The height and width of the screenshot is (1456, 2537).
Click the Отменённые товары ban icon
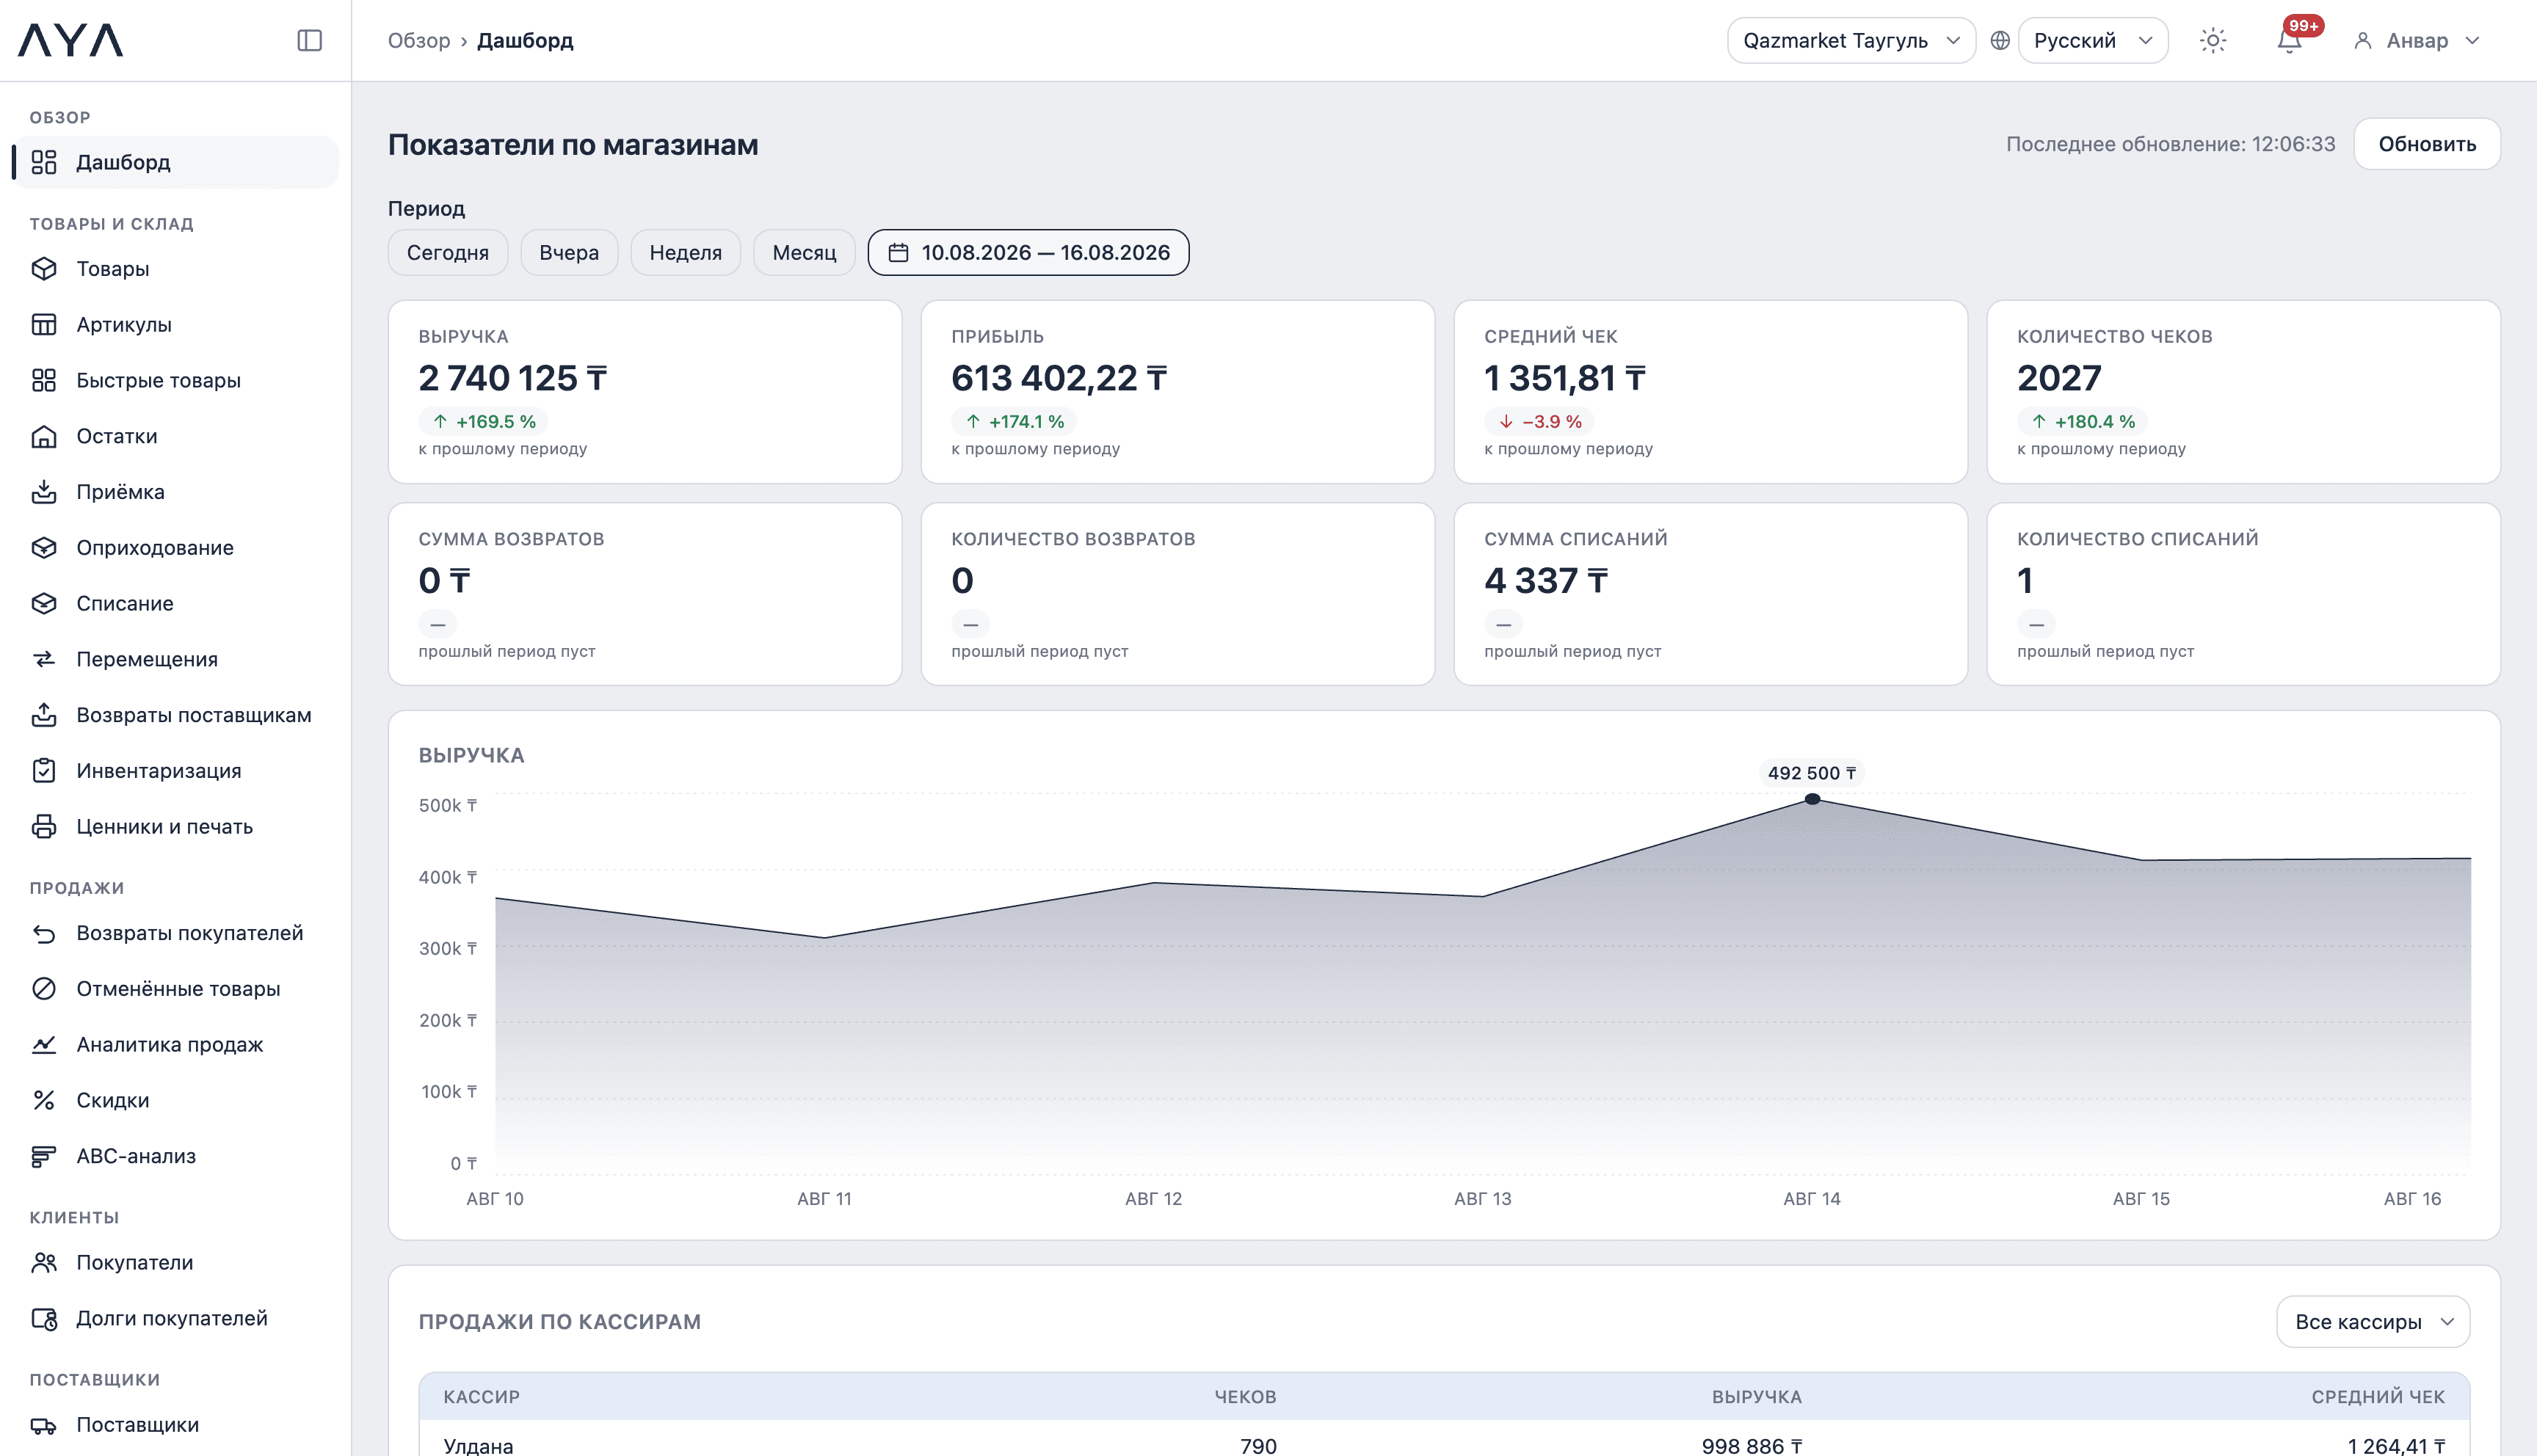point(44,989)
